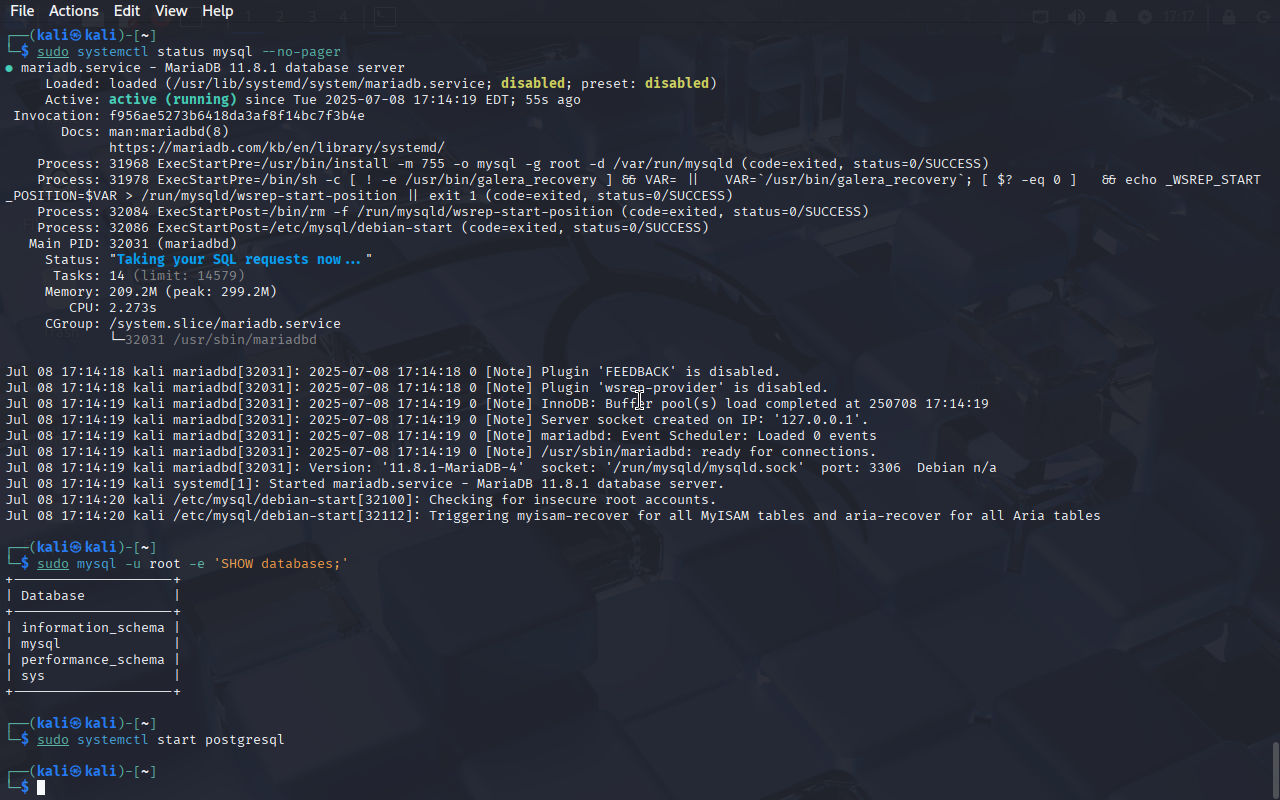1280x800 pixels.
Task: Click the 'systemctl status mysql --no-pager' command
Action: coord(209,51)
